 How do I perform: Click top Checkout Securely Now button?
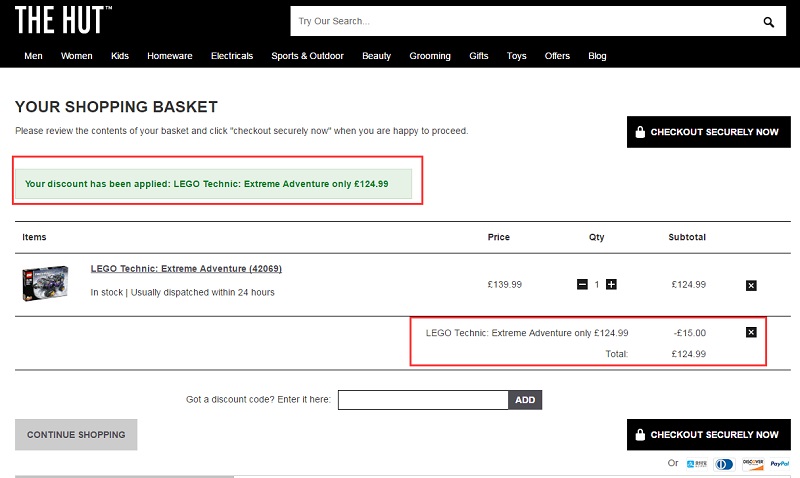pos(709,132)
